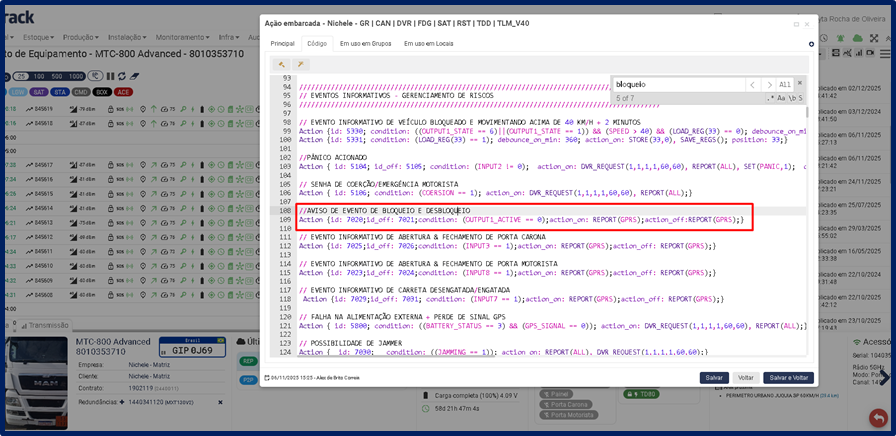Go to previous search match arrow
The width and height of the screenshot is (896, 436).
pos(754,85)
